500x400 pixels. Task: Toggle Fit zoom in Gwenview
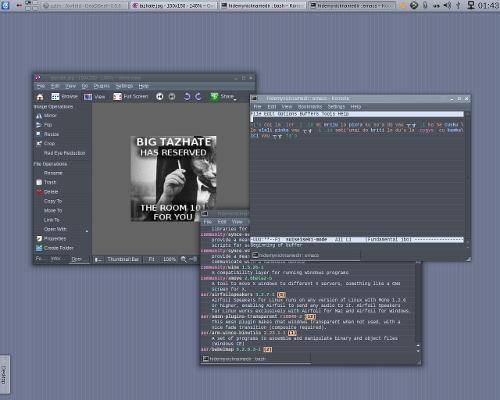151,259
